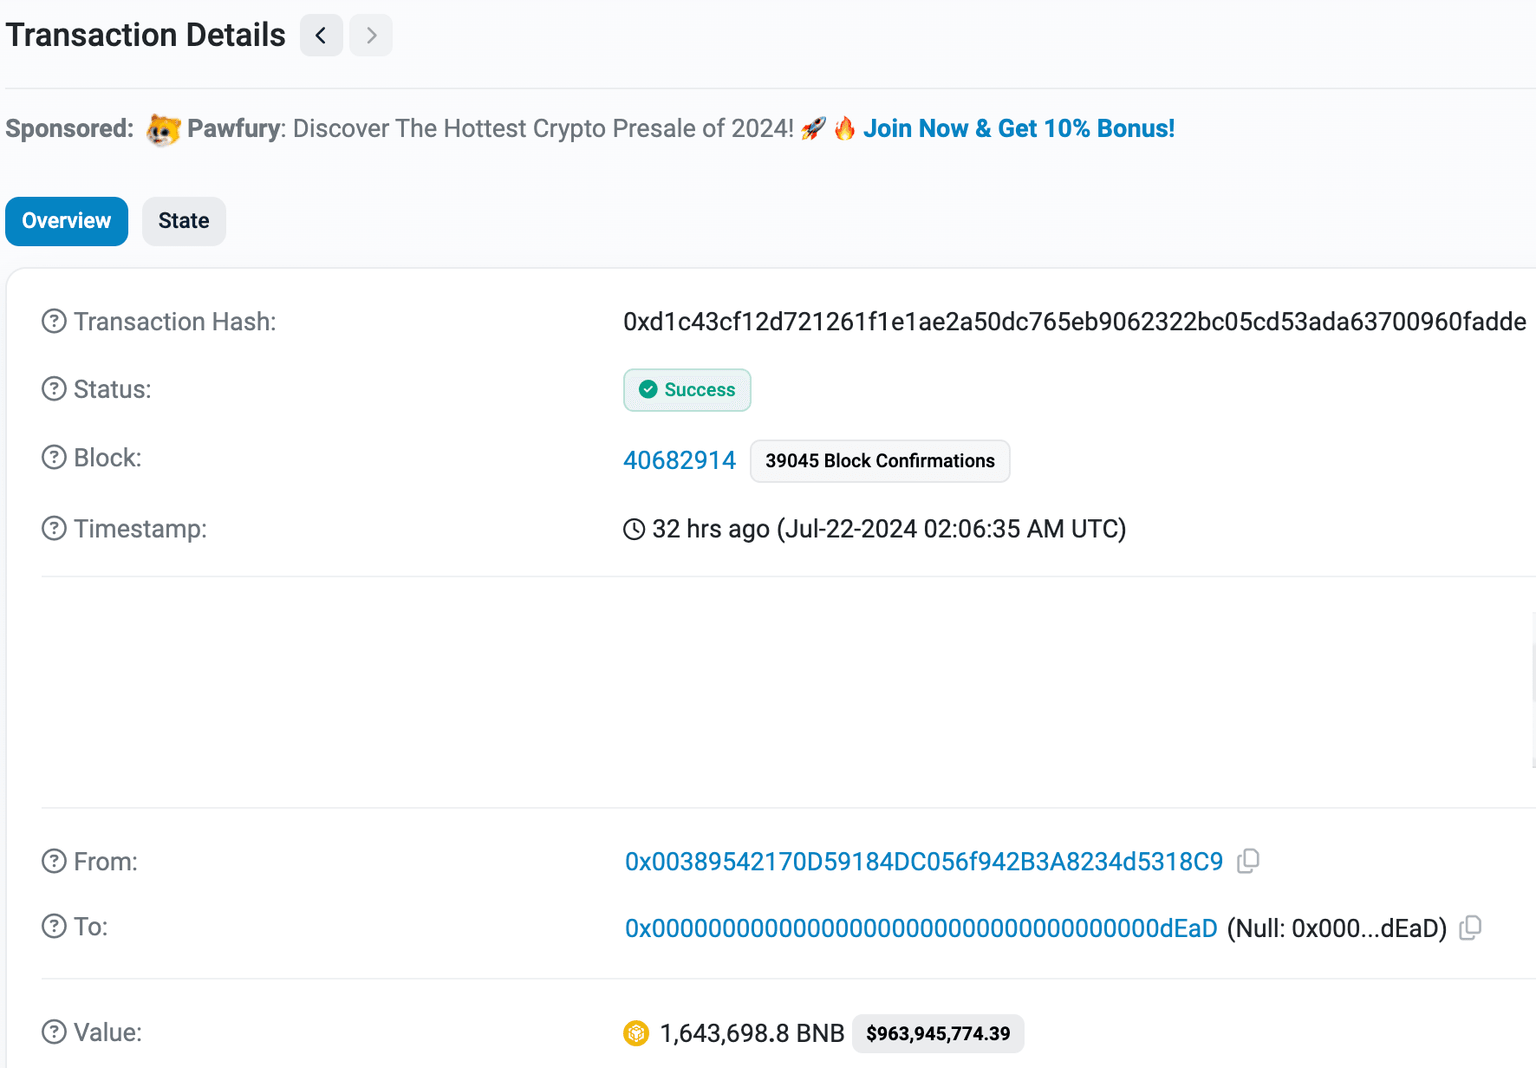Open the 0x000...dEaD recipient address link
The width and height of the screenshot is (1536, 1068).
tap(920, 929)
